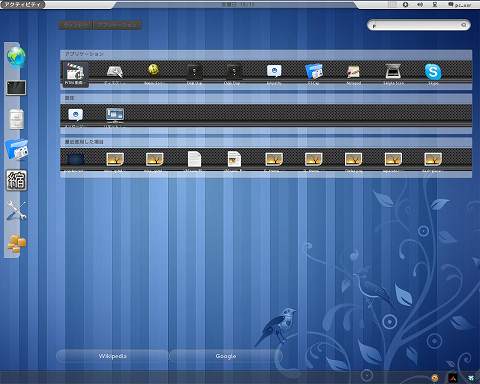Screen dimensions: 480x384
Task: Switch to the applications view tab
Action: pos(118,25)
